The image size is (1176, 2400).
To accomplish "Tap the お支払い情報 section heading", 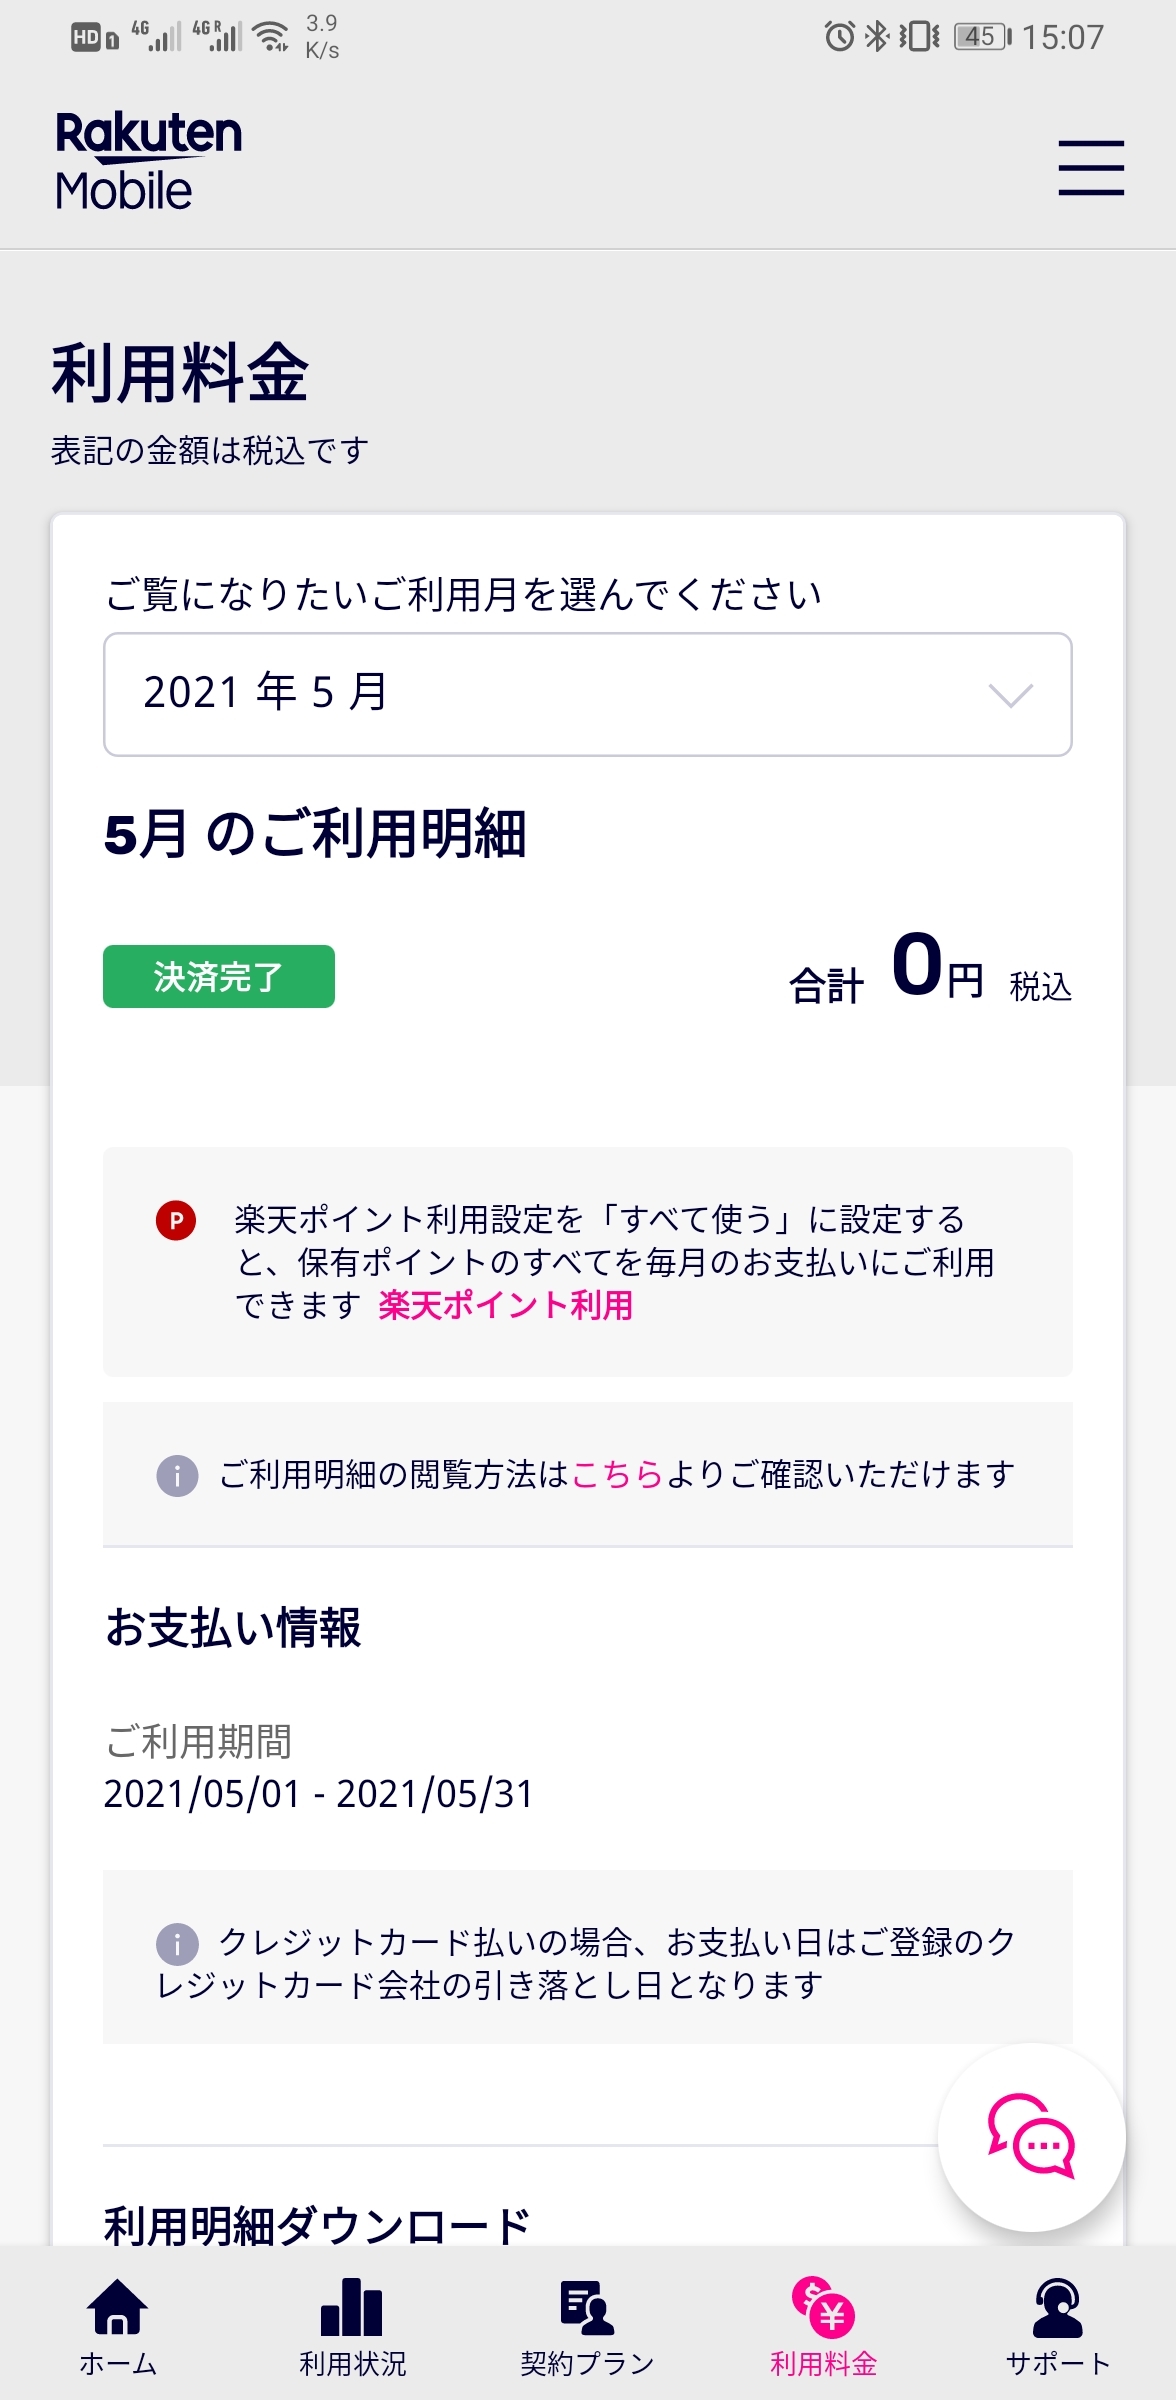I will [x=233, y=1627].
